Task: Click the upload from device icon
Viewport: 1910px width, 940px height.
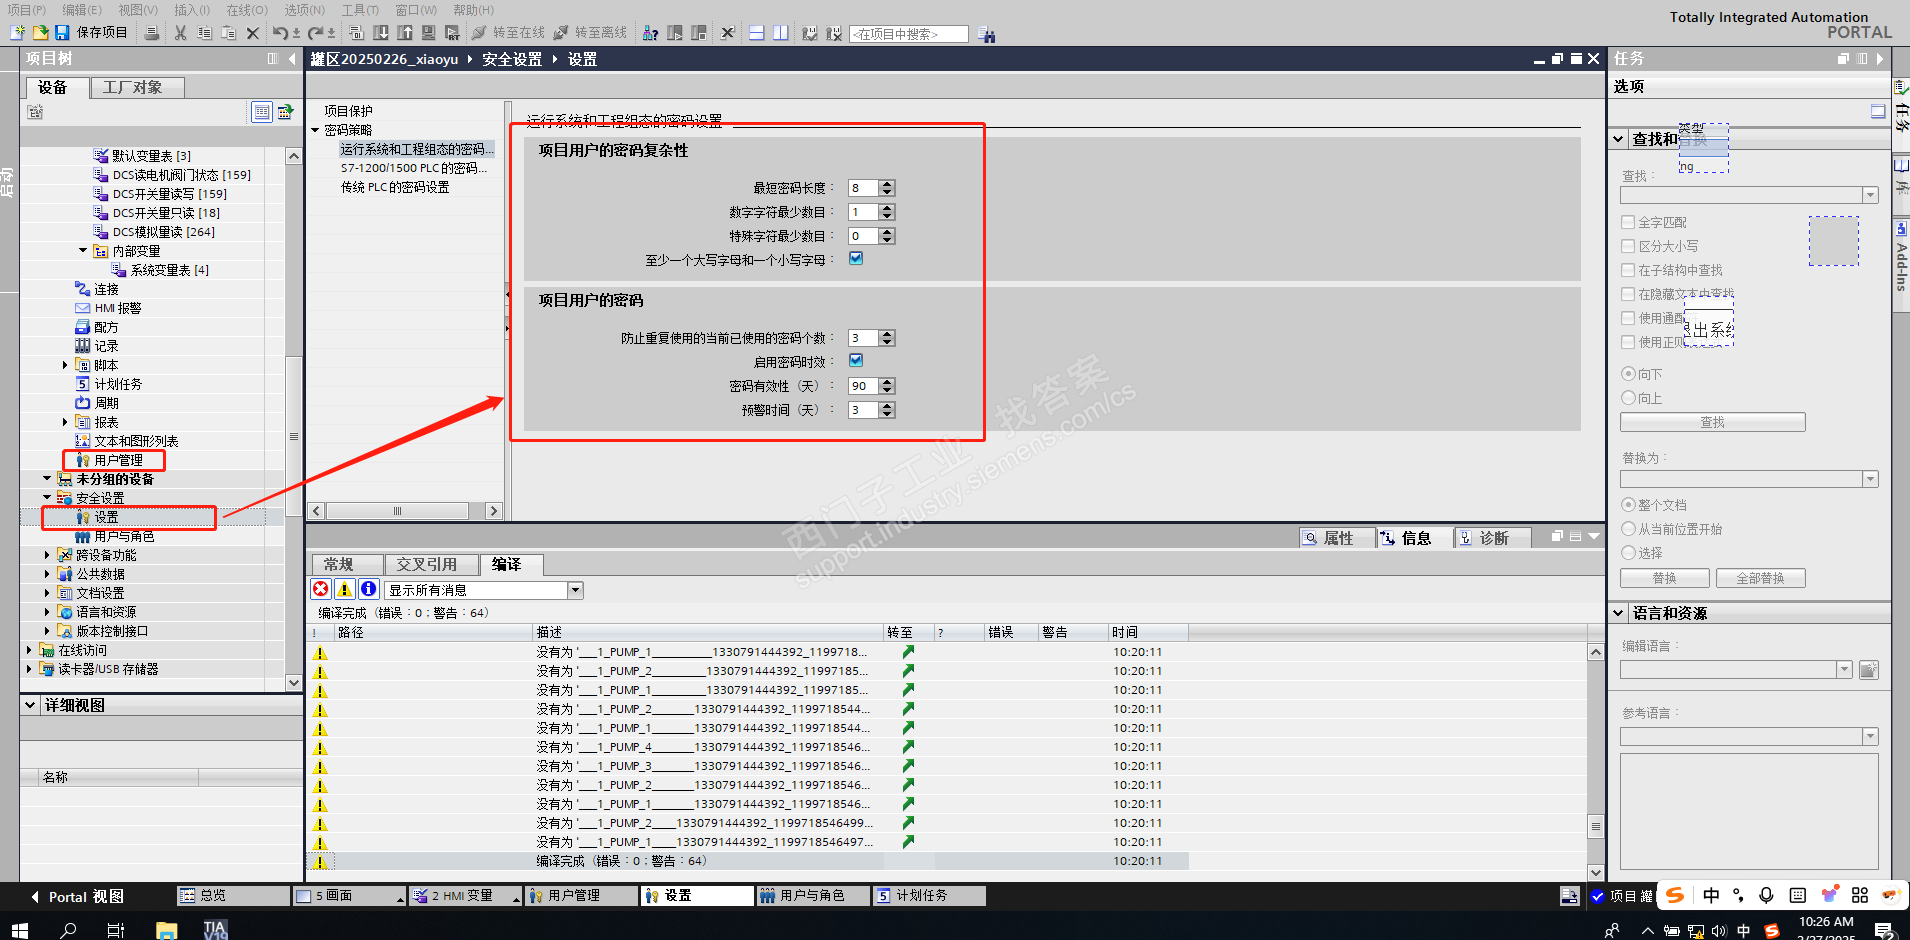Action: point(405,33)
